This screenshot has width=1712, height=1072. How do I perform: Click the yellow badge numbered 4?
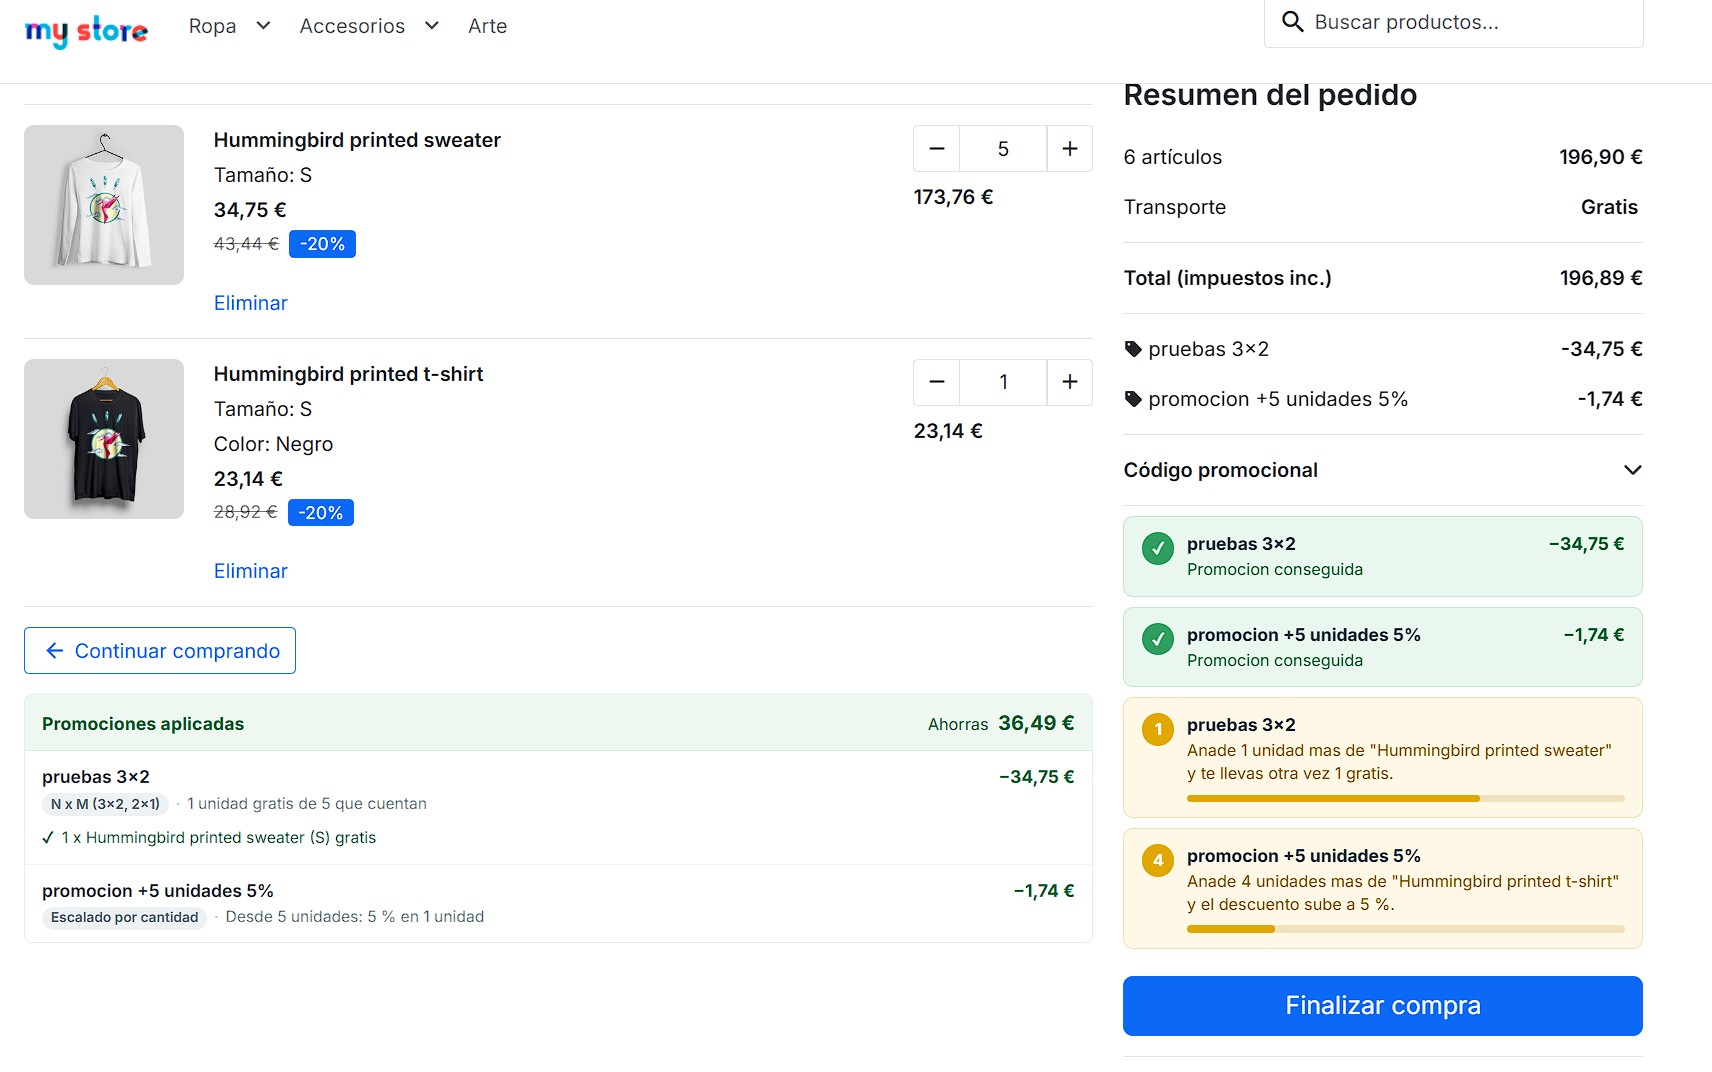tap(1158, 860)
